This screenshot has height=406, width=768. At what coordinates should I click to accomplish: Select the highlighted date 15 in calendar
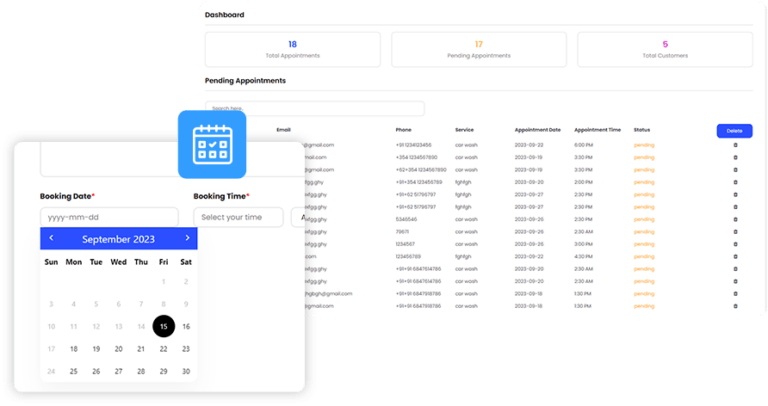click(x=164, y=326)
